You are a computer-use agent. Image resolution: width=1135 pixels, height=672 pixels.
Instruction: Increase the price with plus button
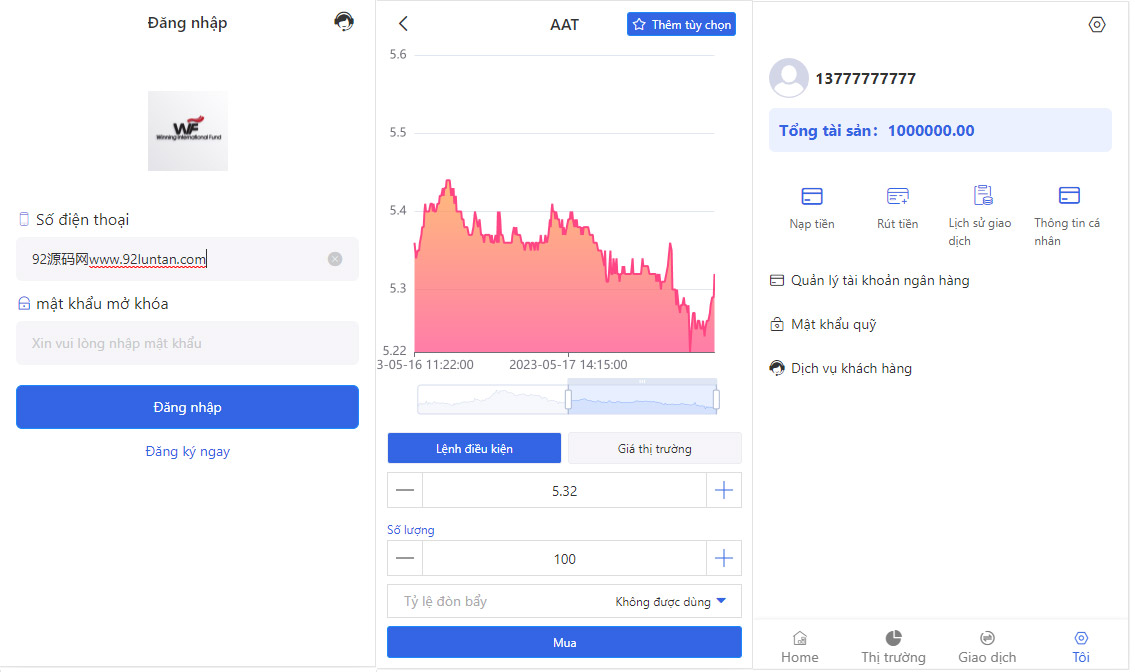[724, 490]
